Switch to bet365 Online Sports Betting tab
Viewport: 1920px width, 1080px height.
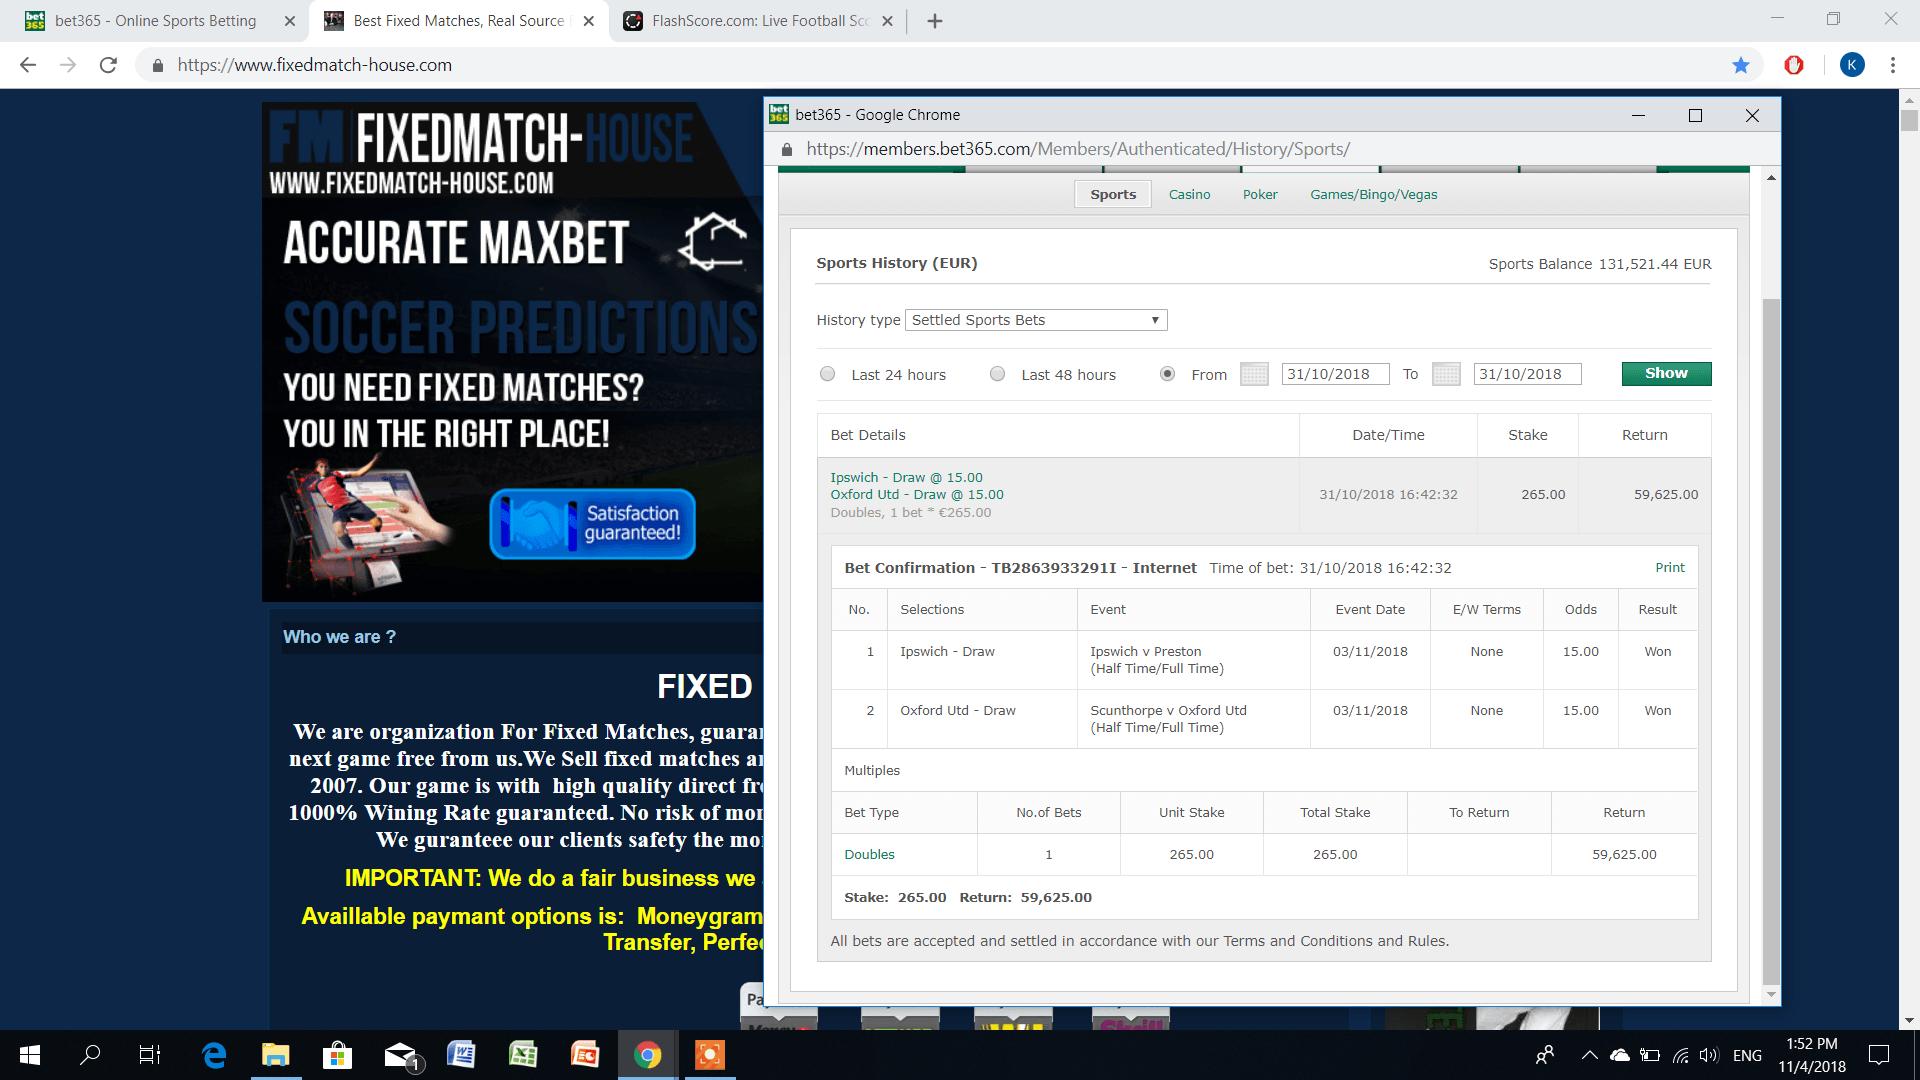[155, 21]
